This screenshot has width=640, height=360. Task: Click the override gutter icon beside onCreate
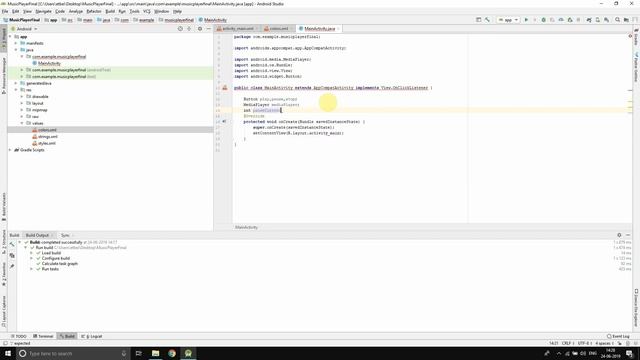click(224, 121)
